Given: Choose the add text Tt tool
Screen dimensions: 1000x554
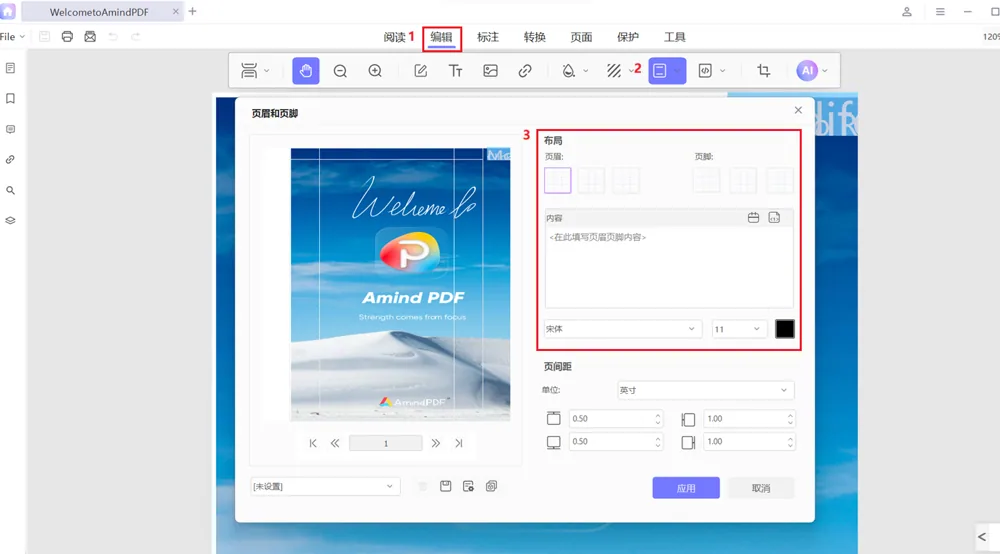Looking at the screenshot, I should pos(455,71).
